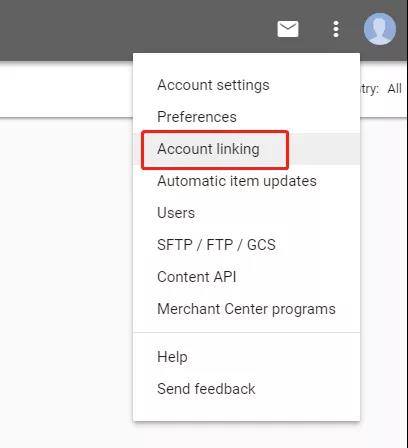Image resolution: width=408 pixels, height=448 pixels.
Task: Open the Content API settings
Action: [197, 277]
